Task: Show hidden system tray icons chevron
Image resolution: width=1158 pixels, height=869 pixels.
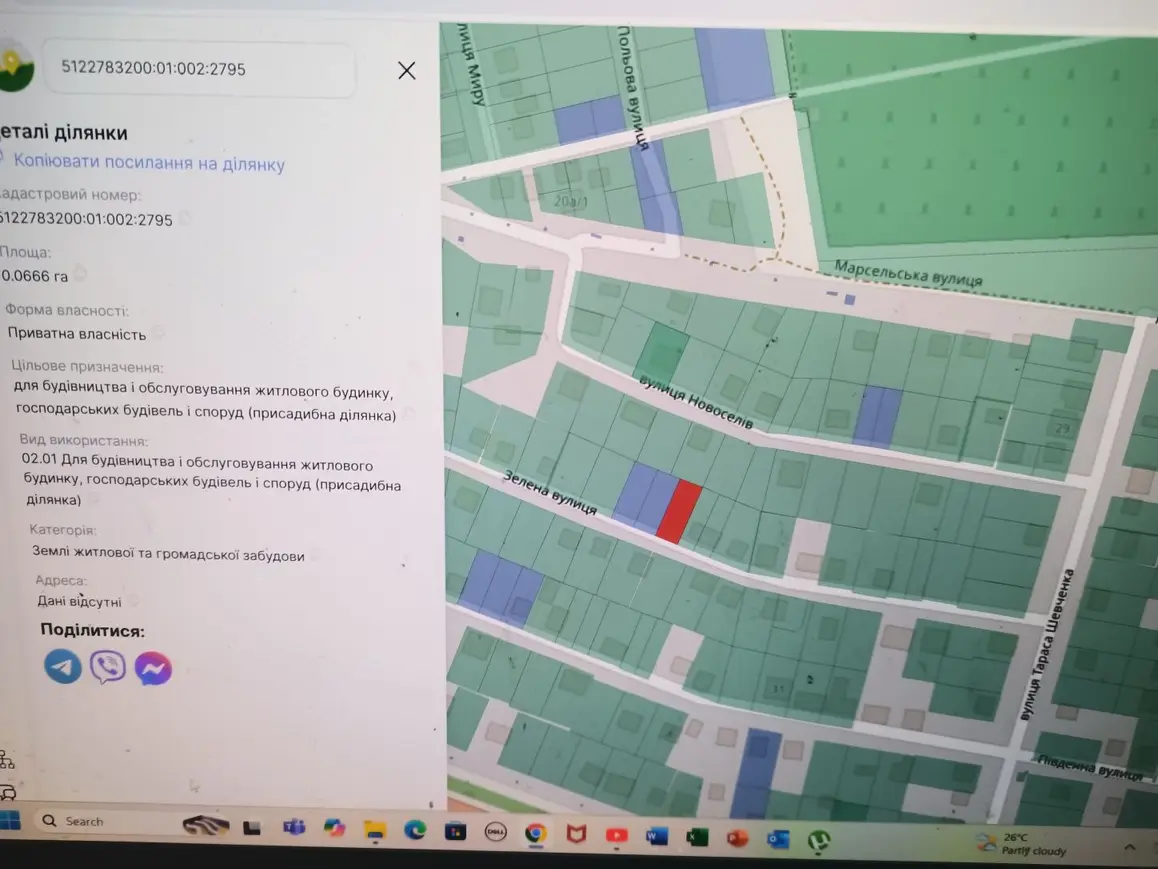Action: click(1129, 847)
